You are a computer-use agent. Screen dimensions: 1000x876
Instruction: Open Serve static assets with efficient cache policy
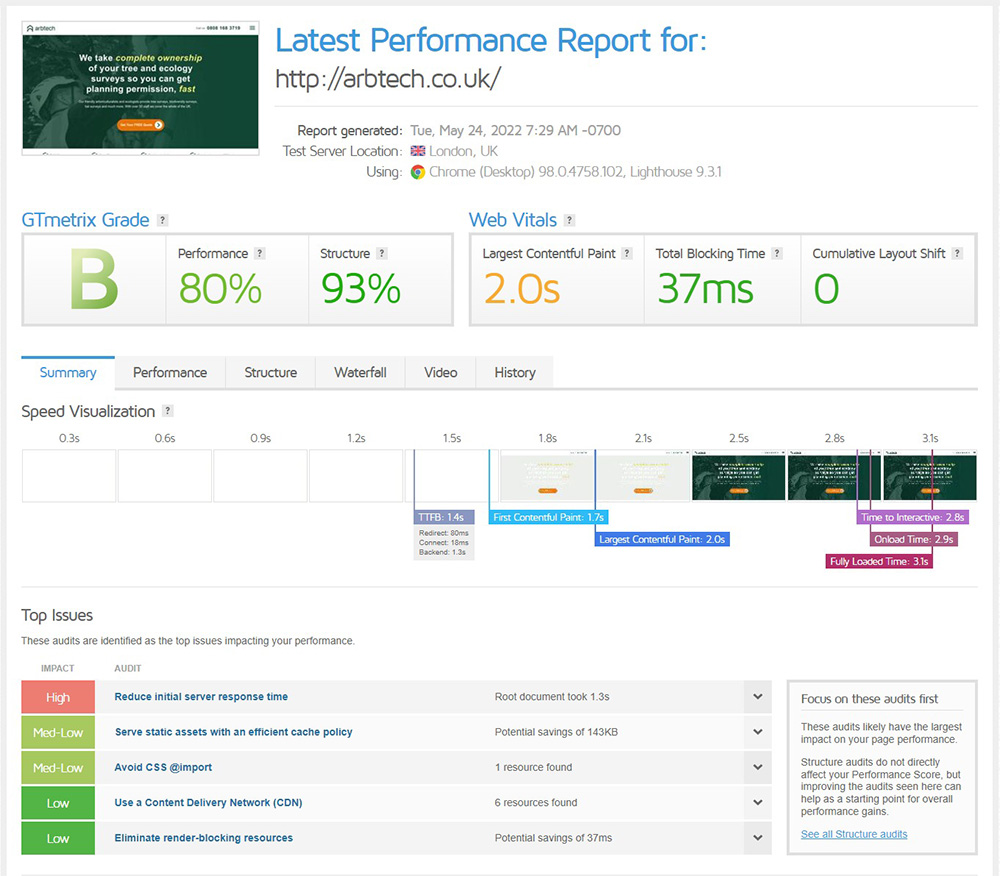coord(233,732)
